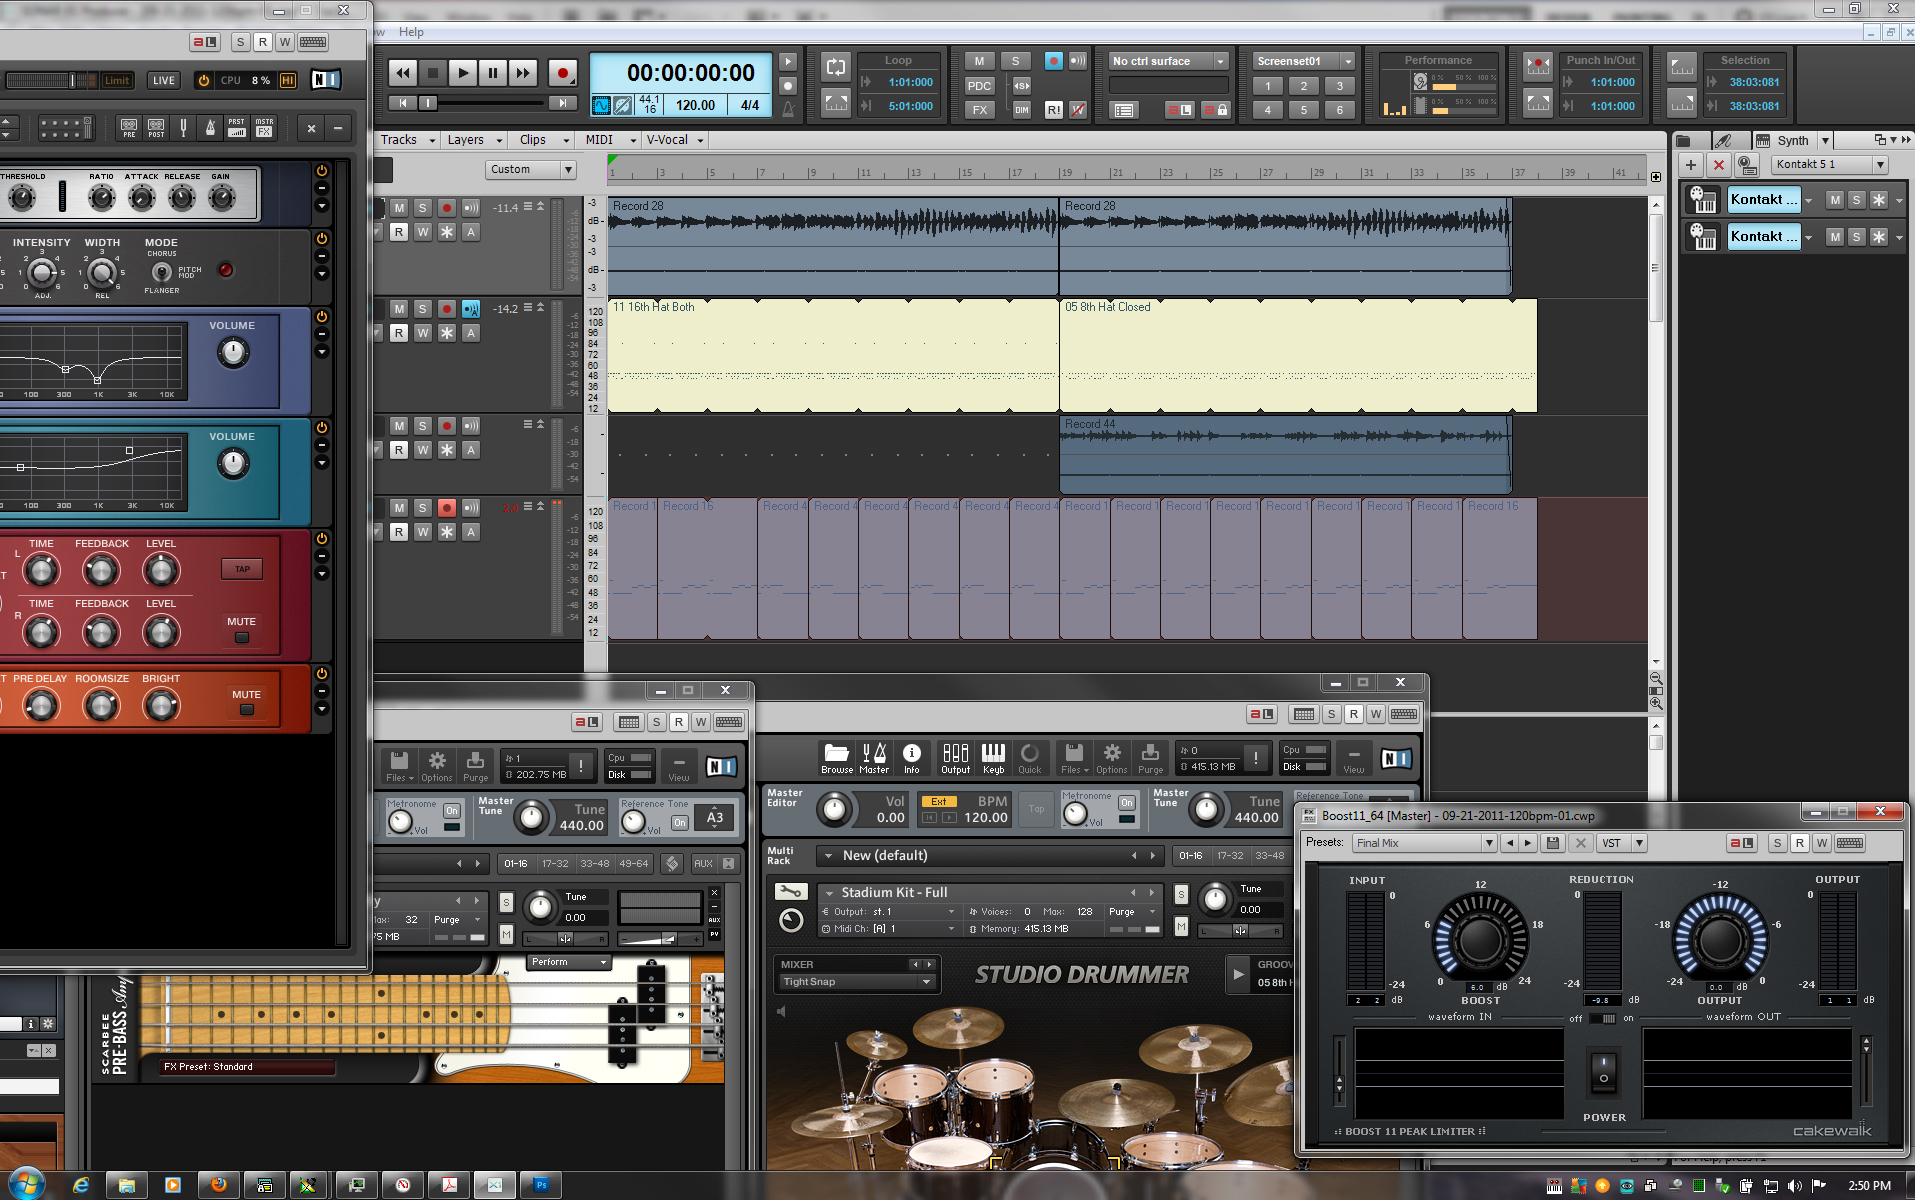Image resolution: width=1915 pixels, height=1200 pixels.
Task: Click the TAP button on the red delay module
Action: (x=242, y=569)
